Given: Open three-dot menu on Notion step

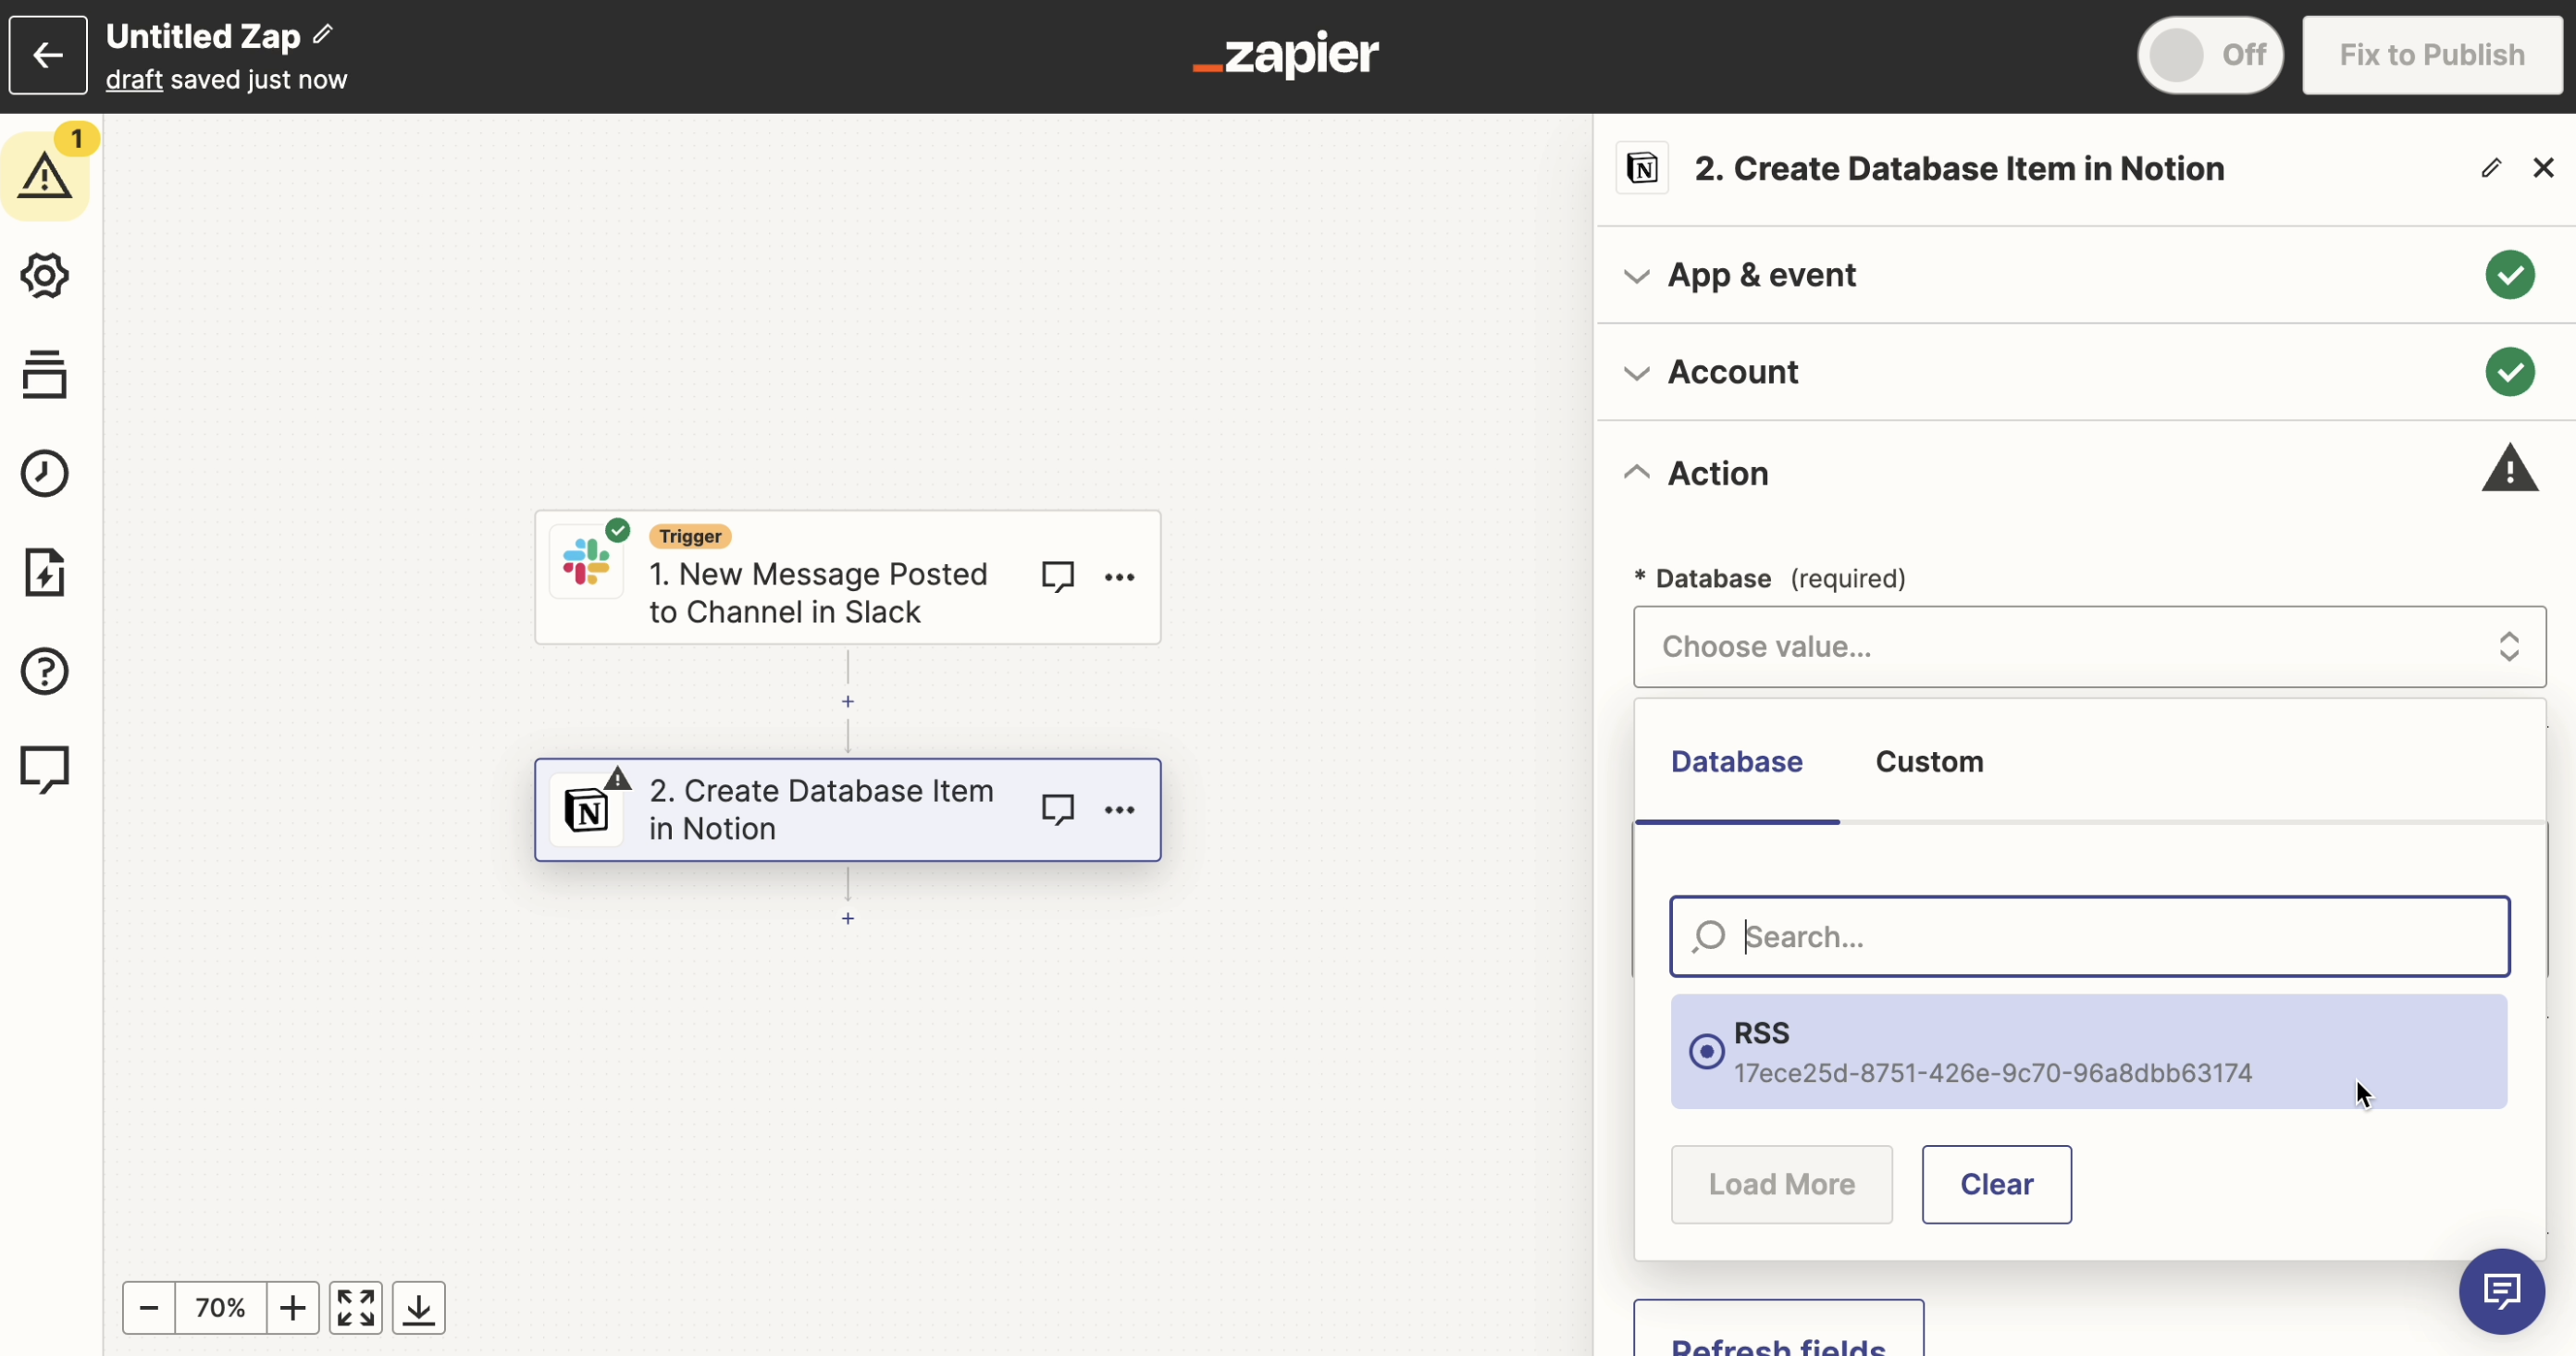Looking at the screenshot, I should (1119, 810).
